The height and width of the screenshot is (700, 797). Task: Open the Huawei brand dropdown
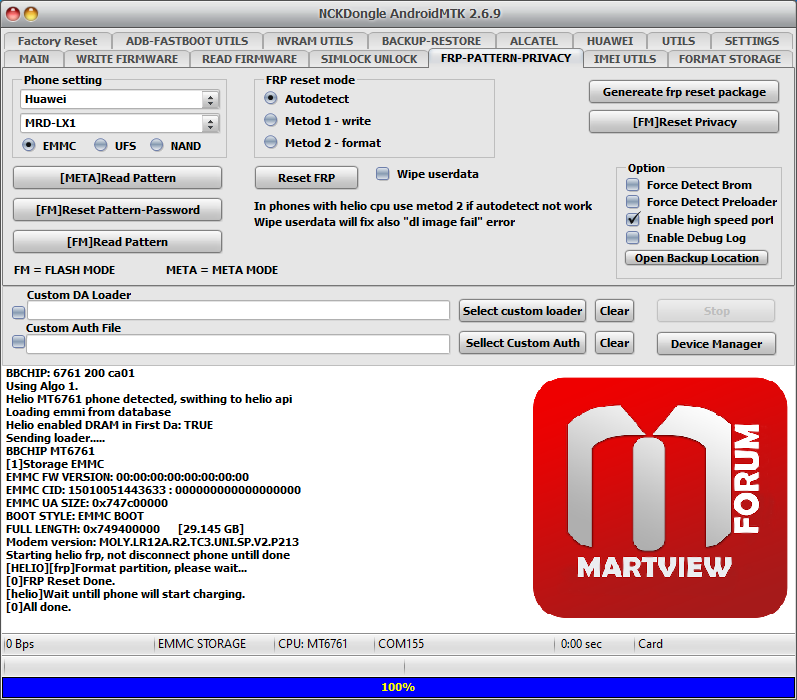pyautogui.click(x=210, y=100)
